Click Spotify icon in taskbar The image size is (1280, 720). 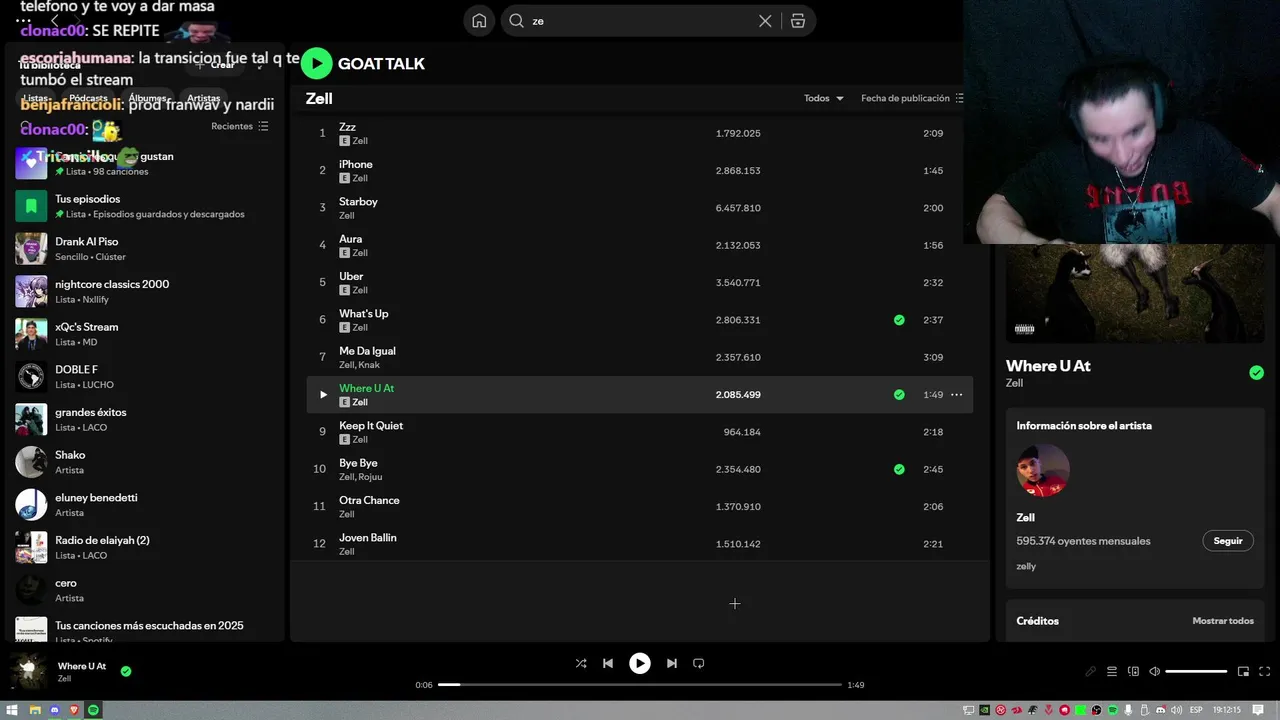pos(94,710)
